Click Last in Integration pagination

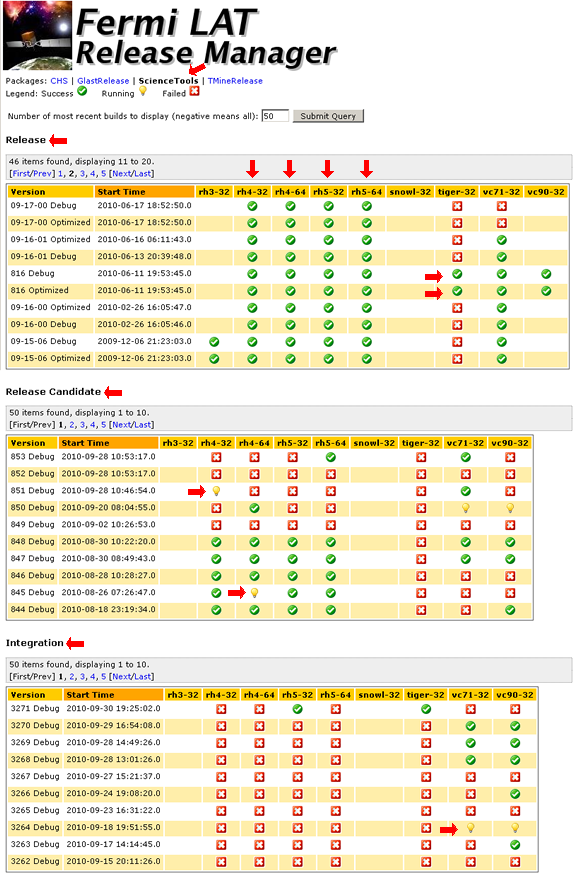click(142, 677)
